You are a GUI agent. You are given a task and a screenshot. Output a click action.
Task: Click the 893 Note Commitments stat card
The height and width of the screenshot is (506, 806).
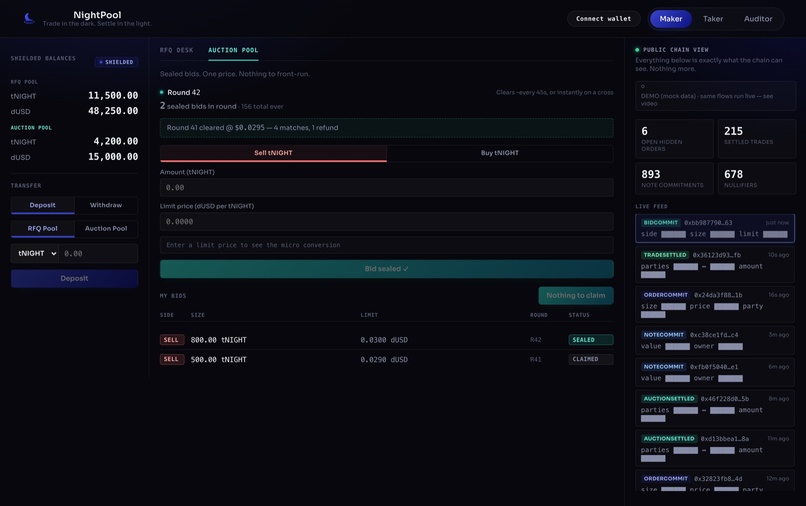click(674, 178)
